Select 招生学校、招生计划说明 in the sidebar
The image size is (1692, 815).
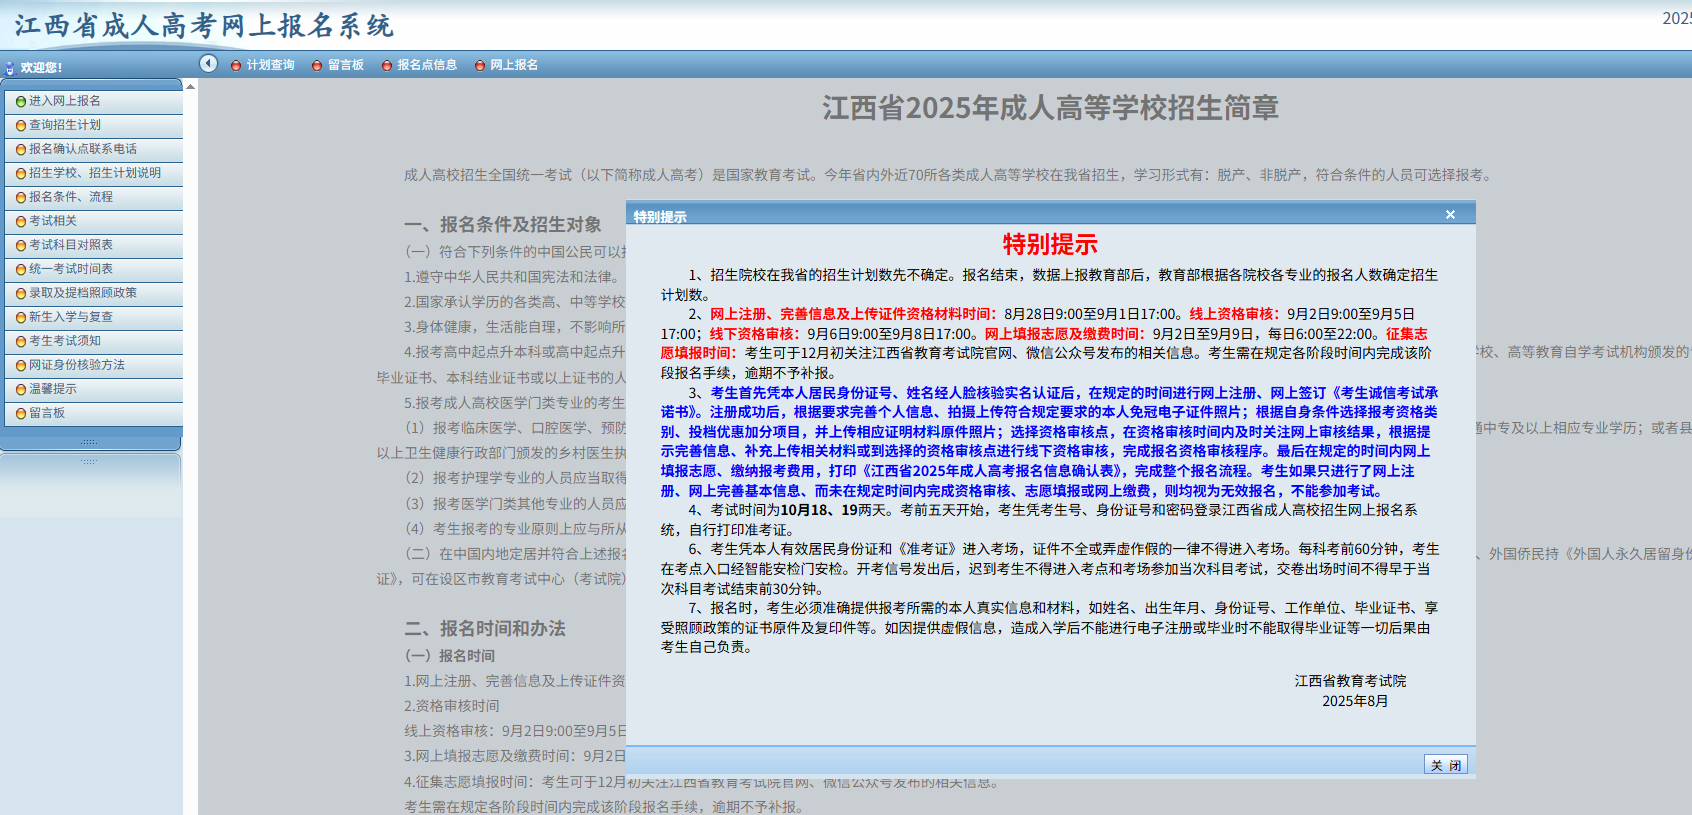pyautogui.click(x=93, y=173)
